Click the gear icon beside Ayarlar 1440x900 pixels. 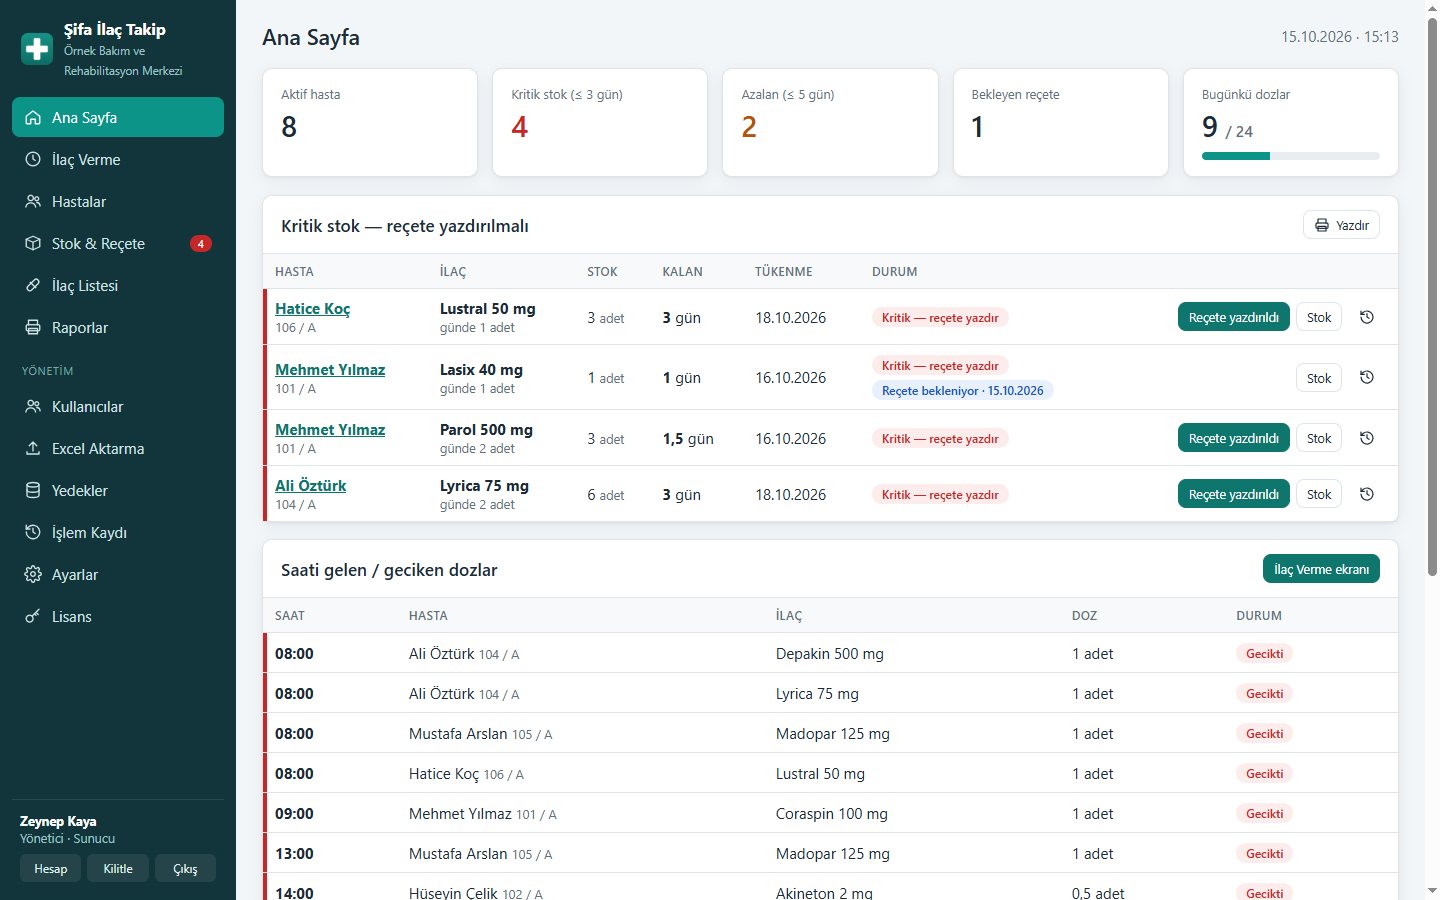[x=33, y=574]
